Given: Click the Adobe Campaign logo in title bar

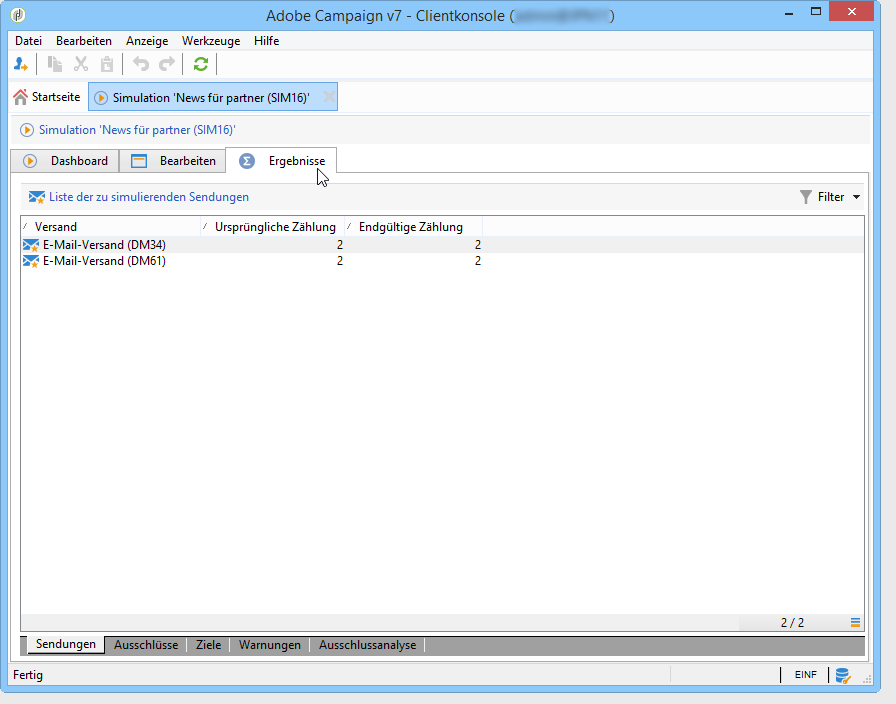Looking at the screenshot, I should click(18, 14).
